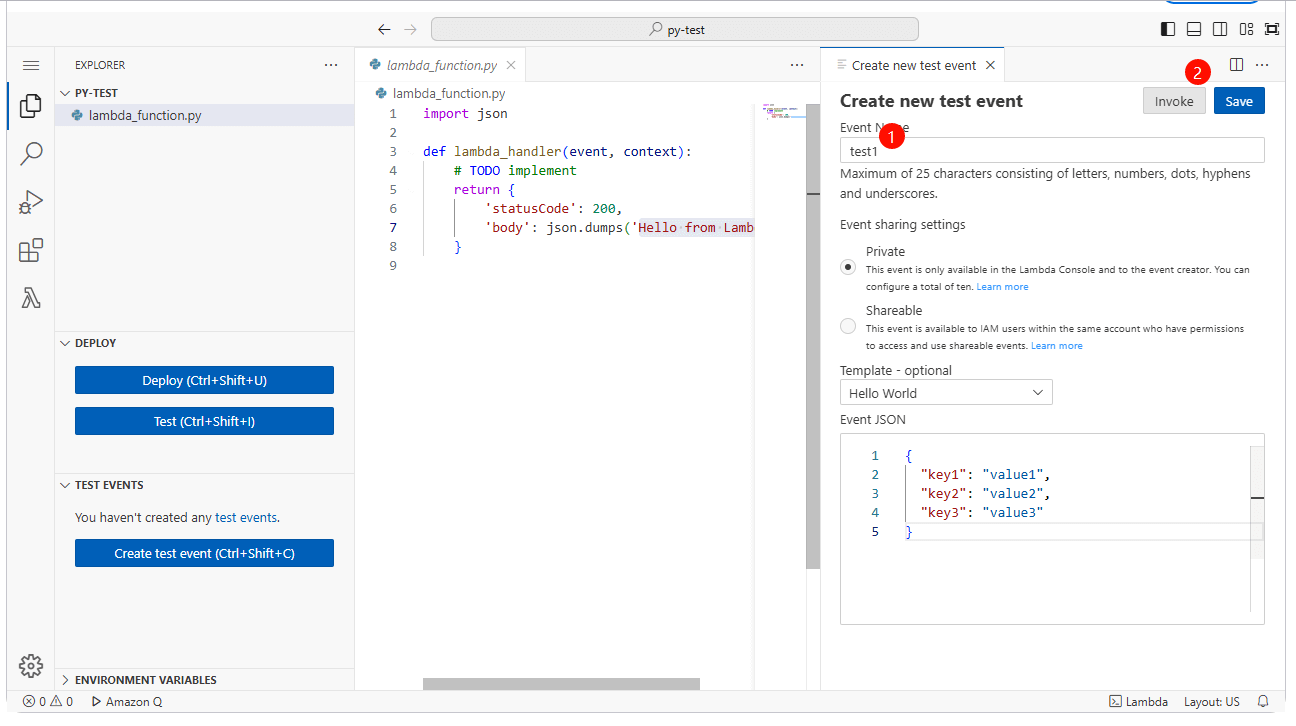The image size is (1296, 726).
Task: Close the Create new test event tab
Action: [x=990, y=65]
